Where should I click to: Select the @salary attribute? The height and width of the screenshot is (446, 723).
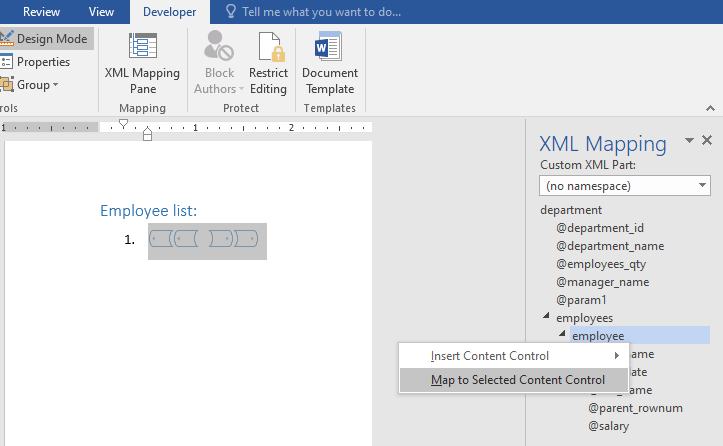click(608, 426)
